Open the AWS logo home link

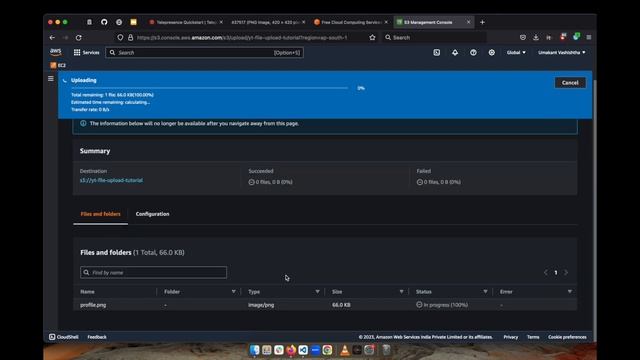click(x=56, y=52)
